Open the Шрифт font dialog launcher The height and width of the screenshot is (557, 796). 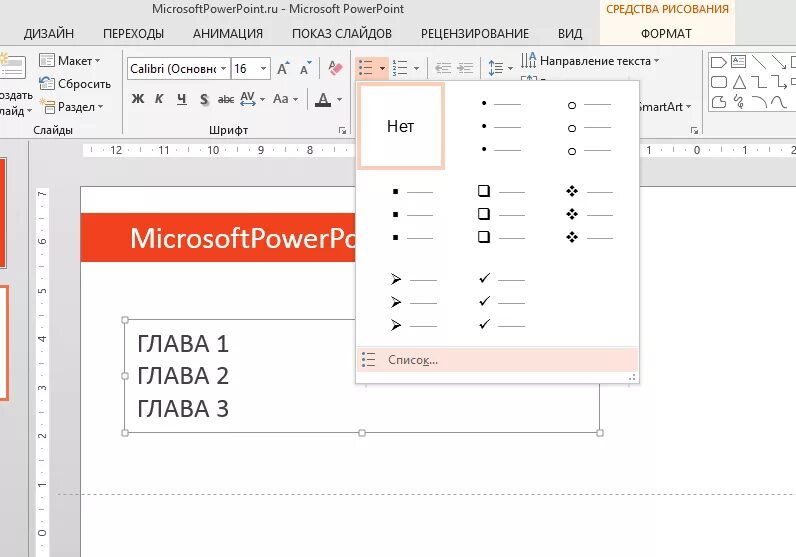coord(342,130)
